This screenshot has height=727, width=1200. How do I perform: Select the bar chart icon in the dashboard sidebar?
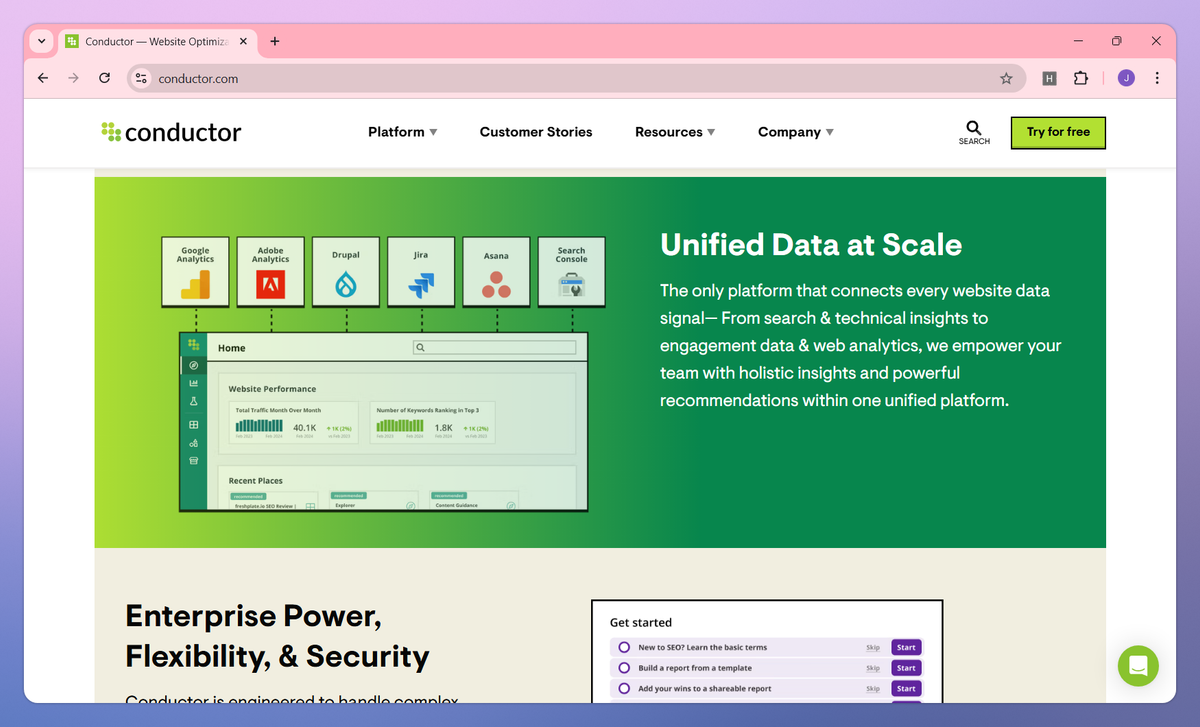[x=193, y=383]
